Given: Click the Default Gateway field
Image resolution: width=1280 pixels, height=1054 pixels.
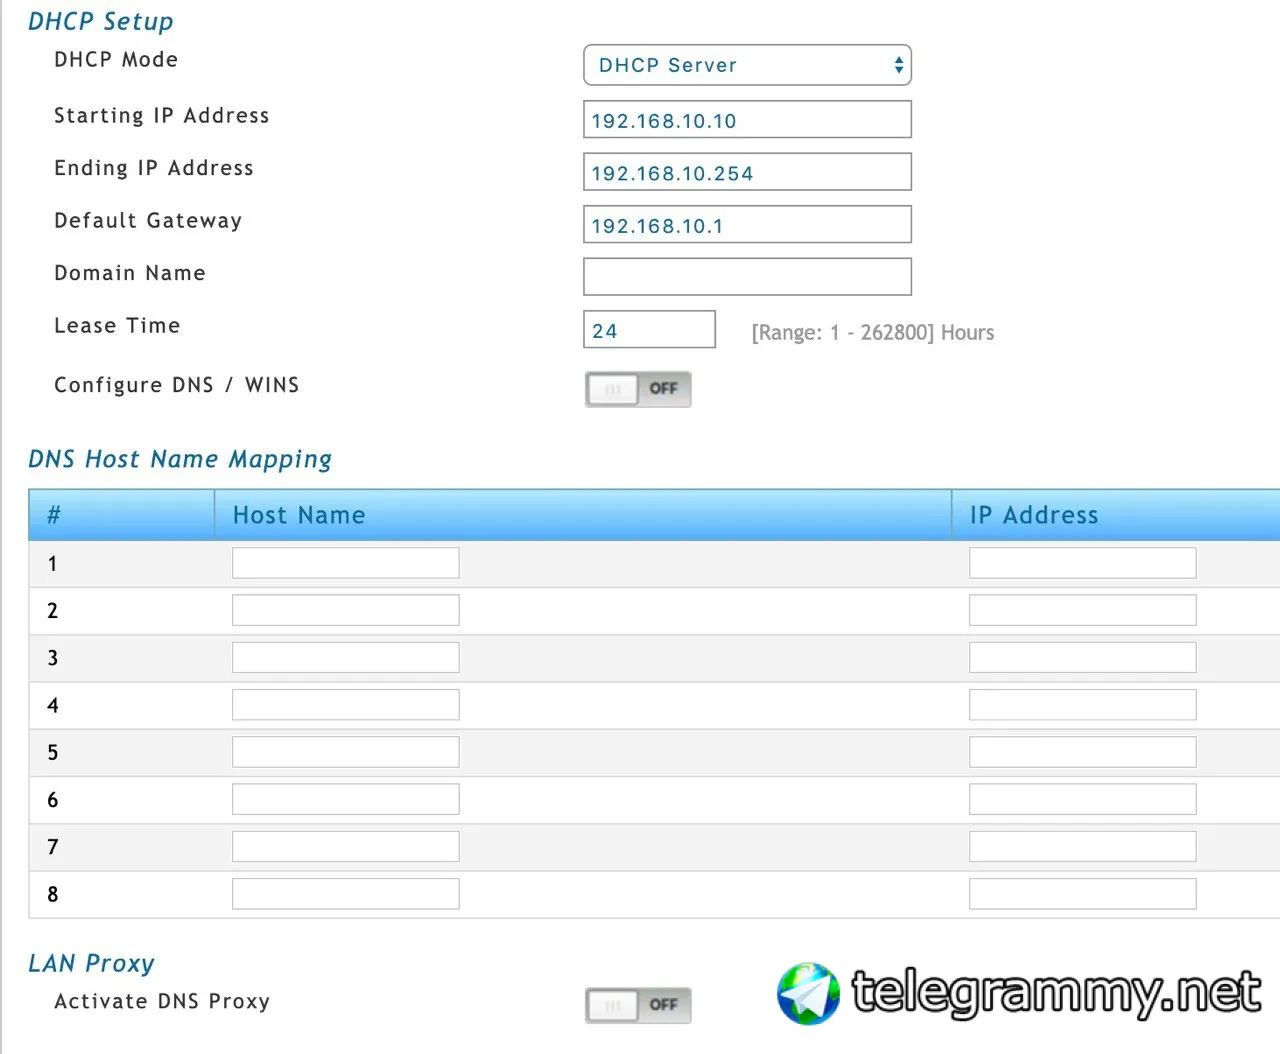Looking at the screenshot, I should (747, 224).
